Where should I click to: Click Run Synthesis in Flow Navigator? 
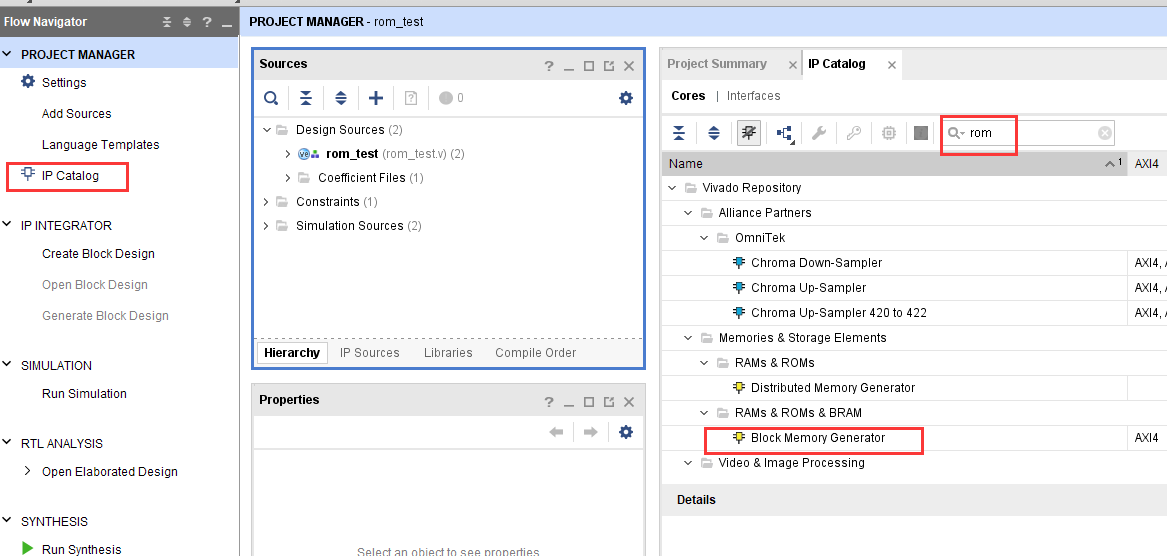(81, 549)
